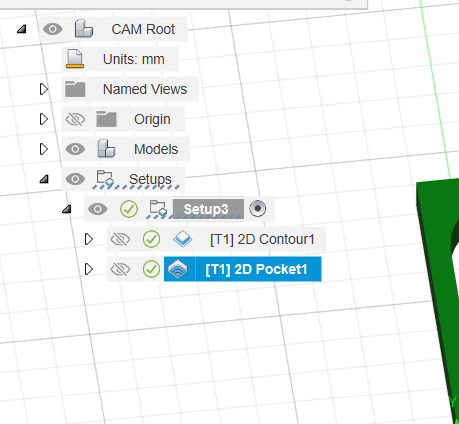Click the Units ruler document icon
459x424 pixels.
pos(75,59)
